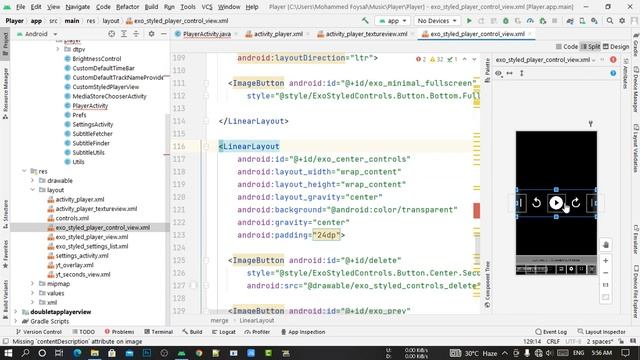Expand the values folder
Viewport: 640px width, 360px height.
pyautogui.click(x=33, y=293)
